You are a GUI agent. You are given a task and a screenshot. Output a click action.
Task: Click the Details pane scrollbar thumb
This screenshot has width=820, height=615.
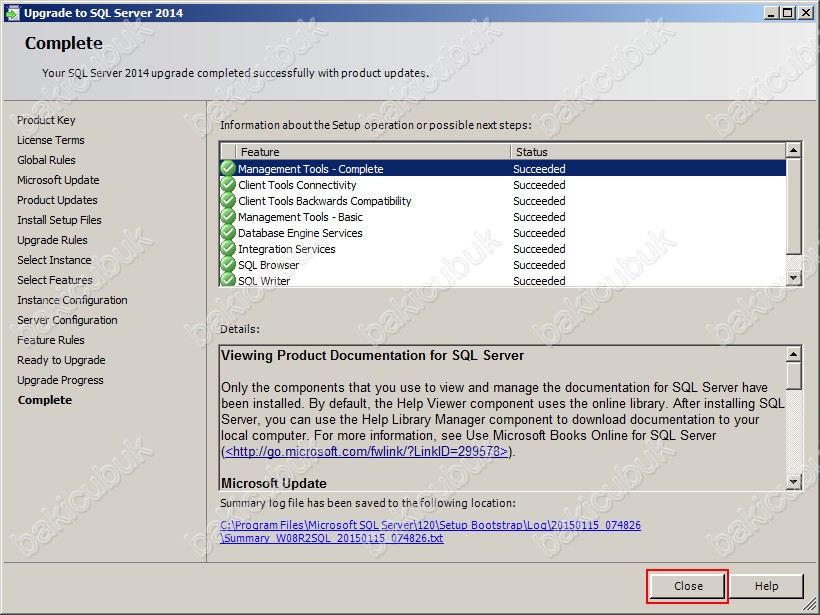pos(793,376)
